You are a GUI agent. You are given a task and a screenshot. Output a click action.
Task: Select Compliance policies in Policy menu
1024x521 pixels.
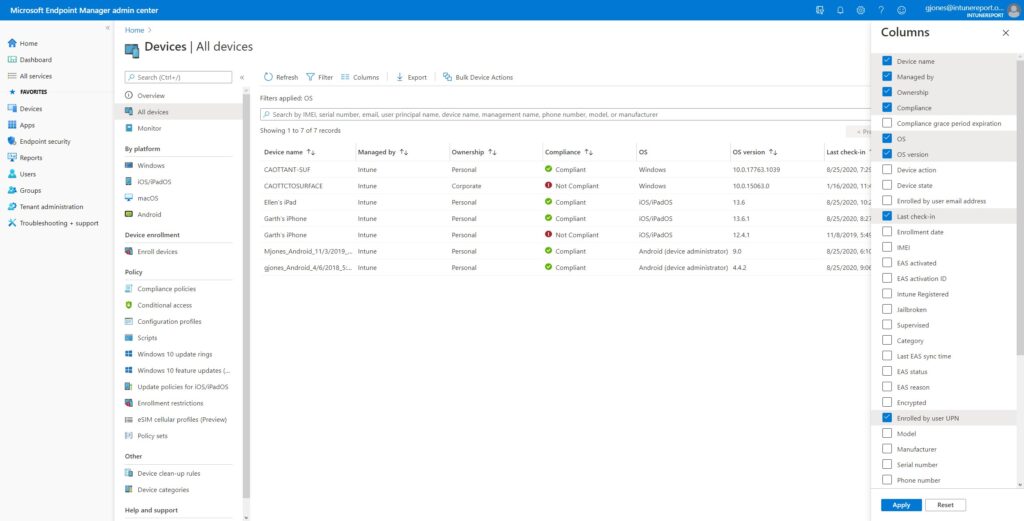pyautogui.click(x=166, y=289)
